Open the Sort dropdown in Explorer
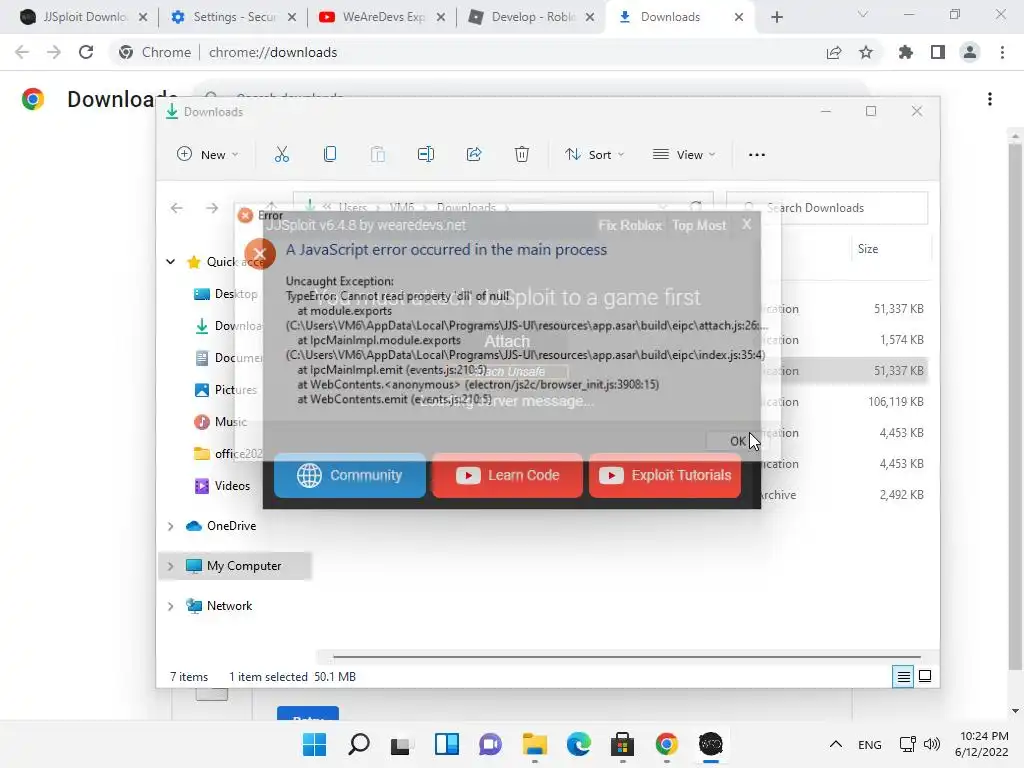The height and width of the screenshot is (768, 1024). pyautogui.click(x=595, y=154)
